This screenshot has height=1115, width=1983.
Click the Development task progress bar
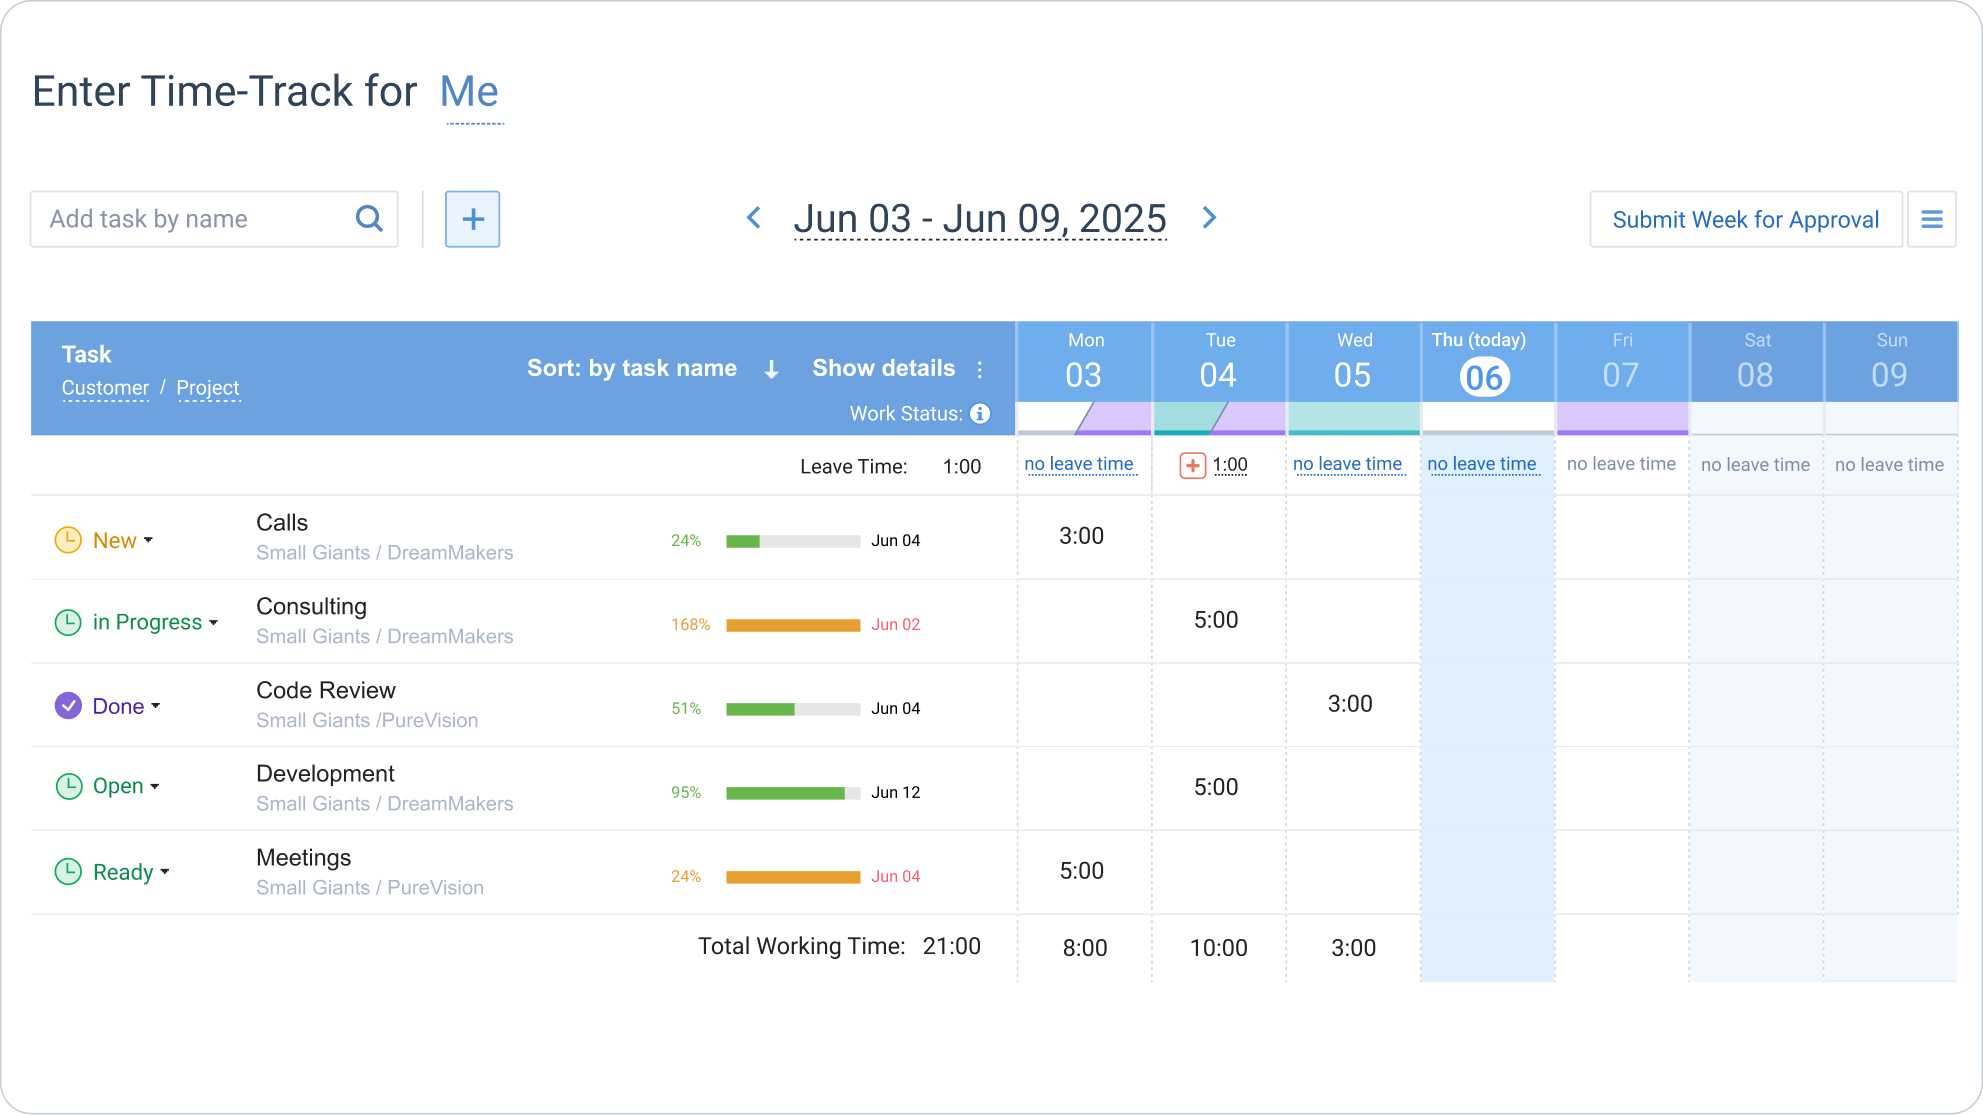coord(793,791)
